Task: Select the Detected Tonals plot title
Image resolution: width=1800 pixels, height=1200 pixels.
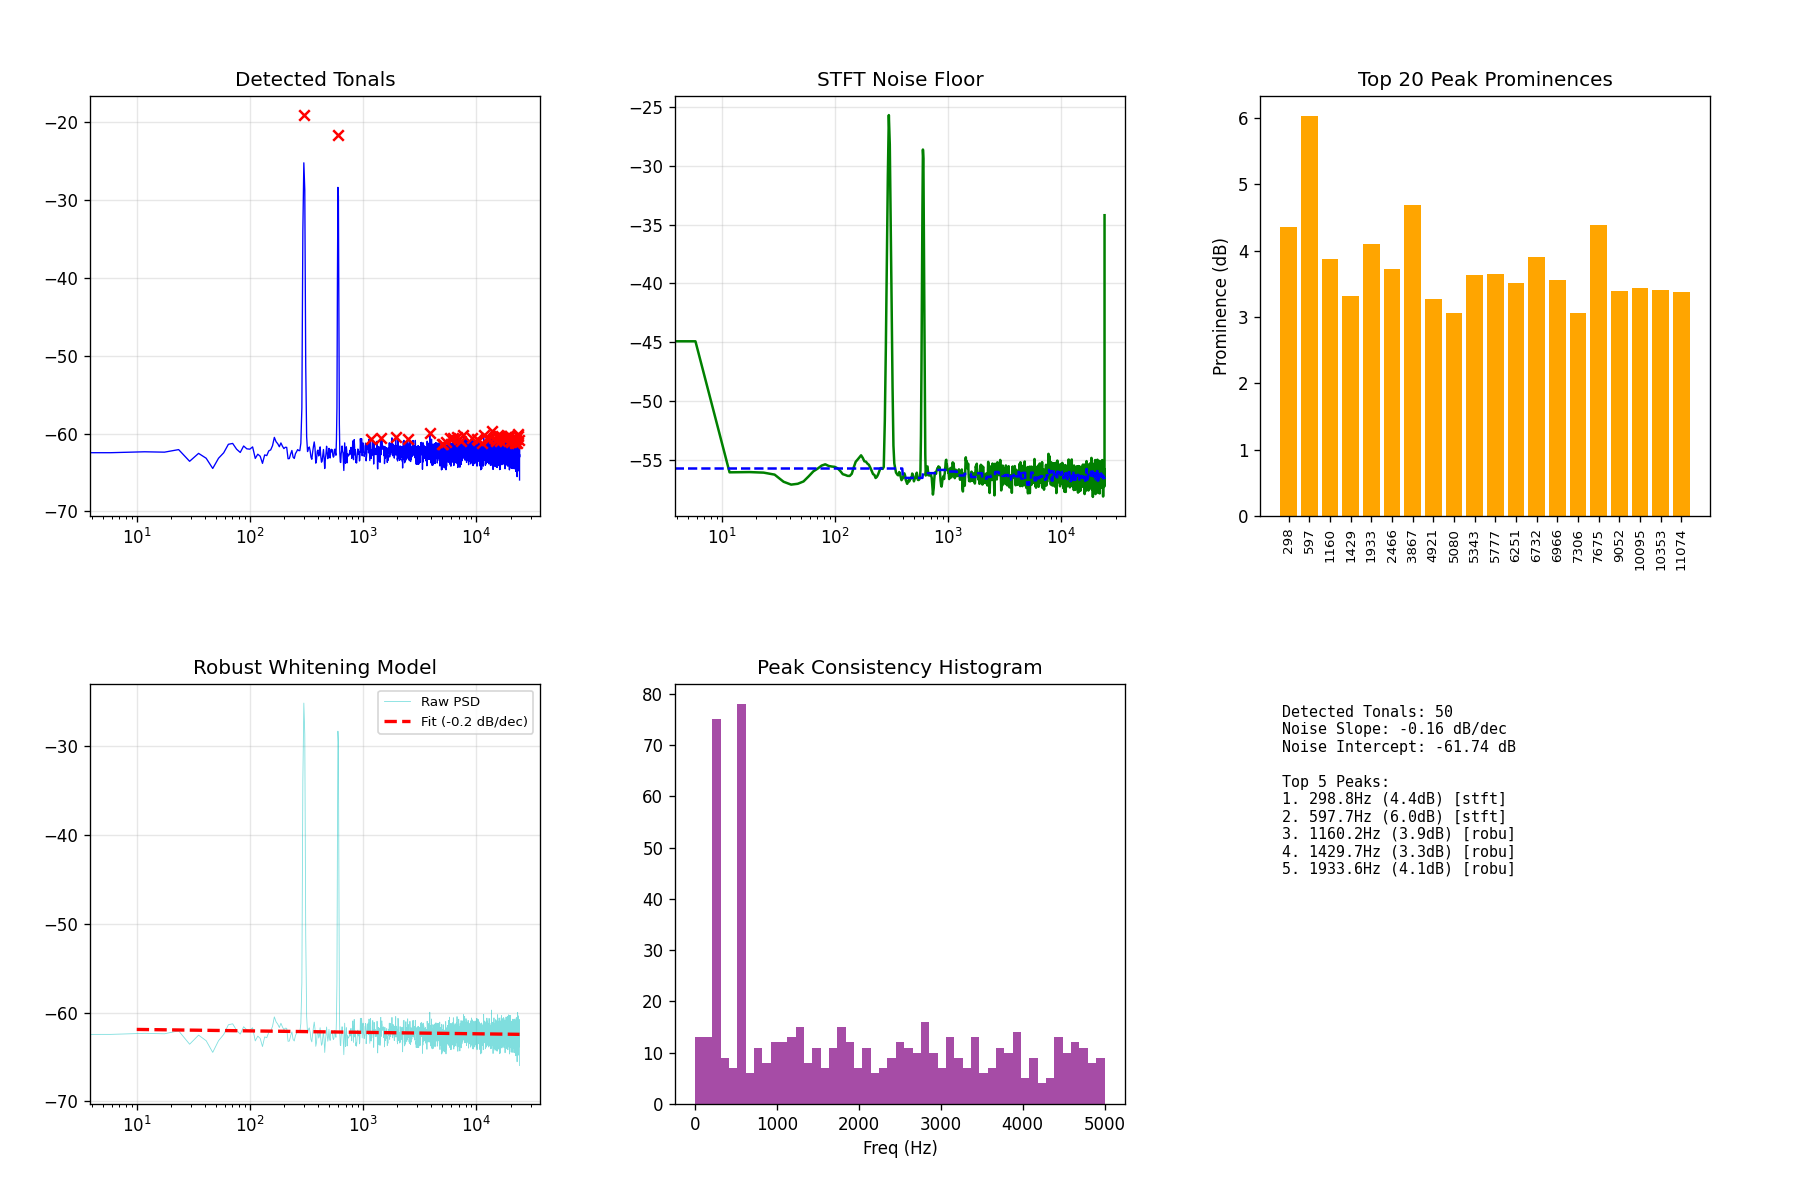Action: click(x=315, y=79)
